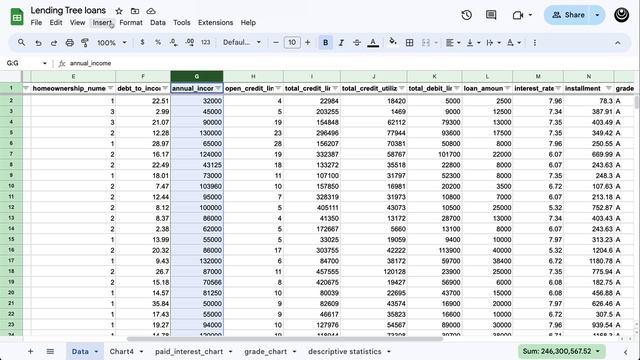Open version history clock icon

[467, 15]
